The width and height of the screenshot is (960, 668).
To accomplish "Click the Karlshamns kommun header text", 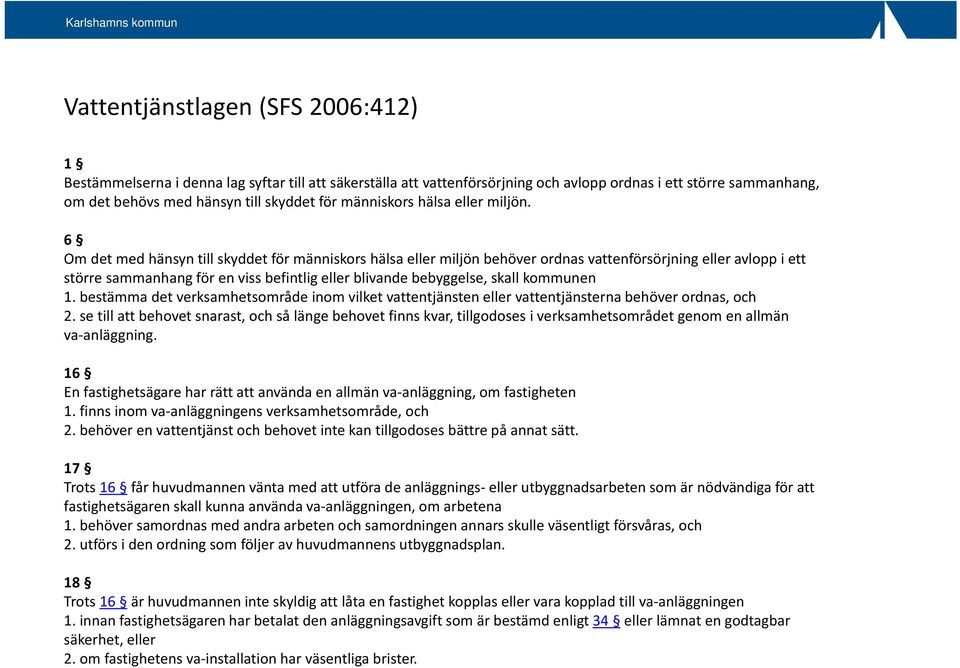I will (121, 23).
